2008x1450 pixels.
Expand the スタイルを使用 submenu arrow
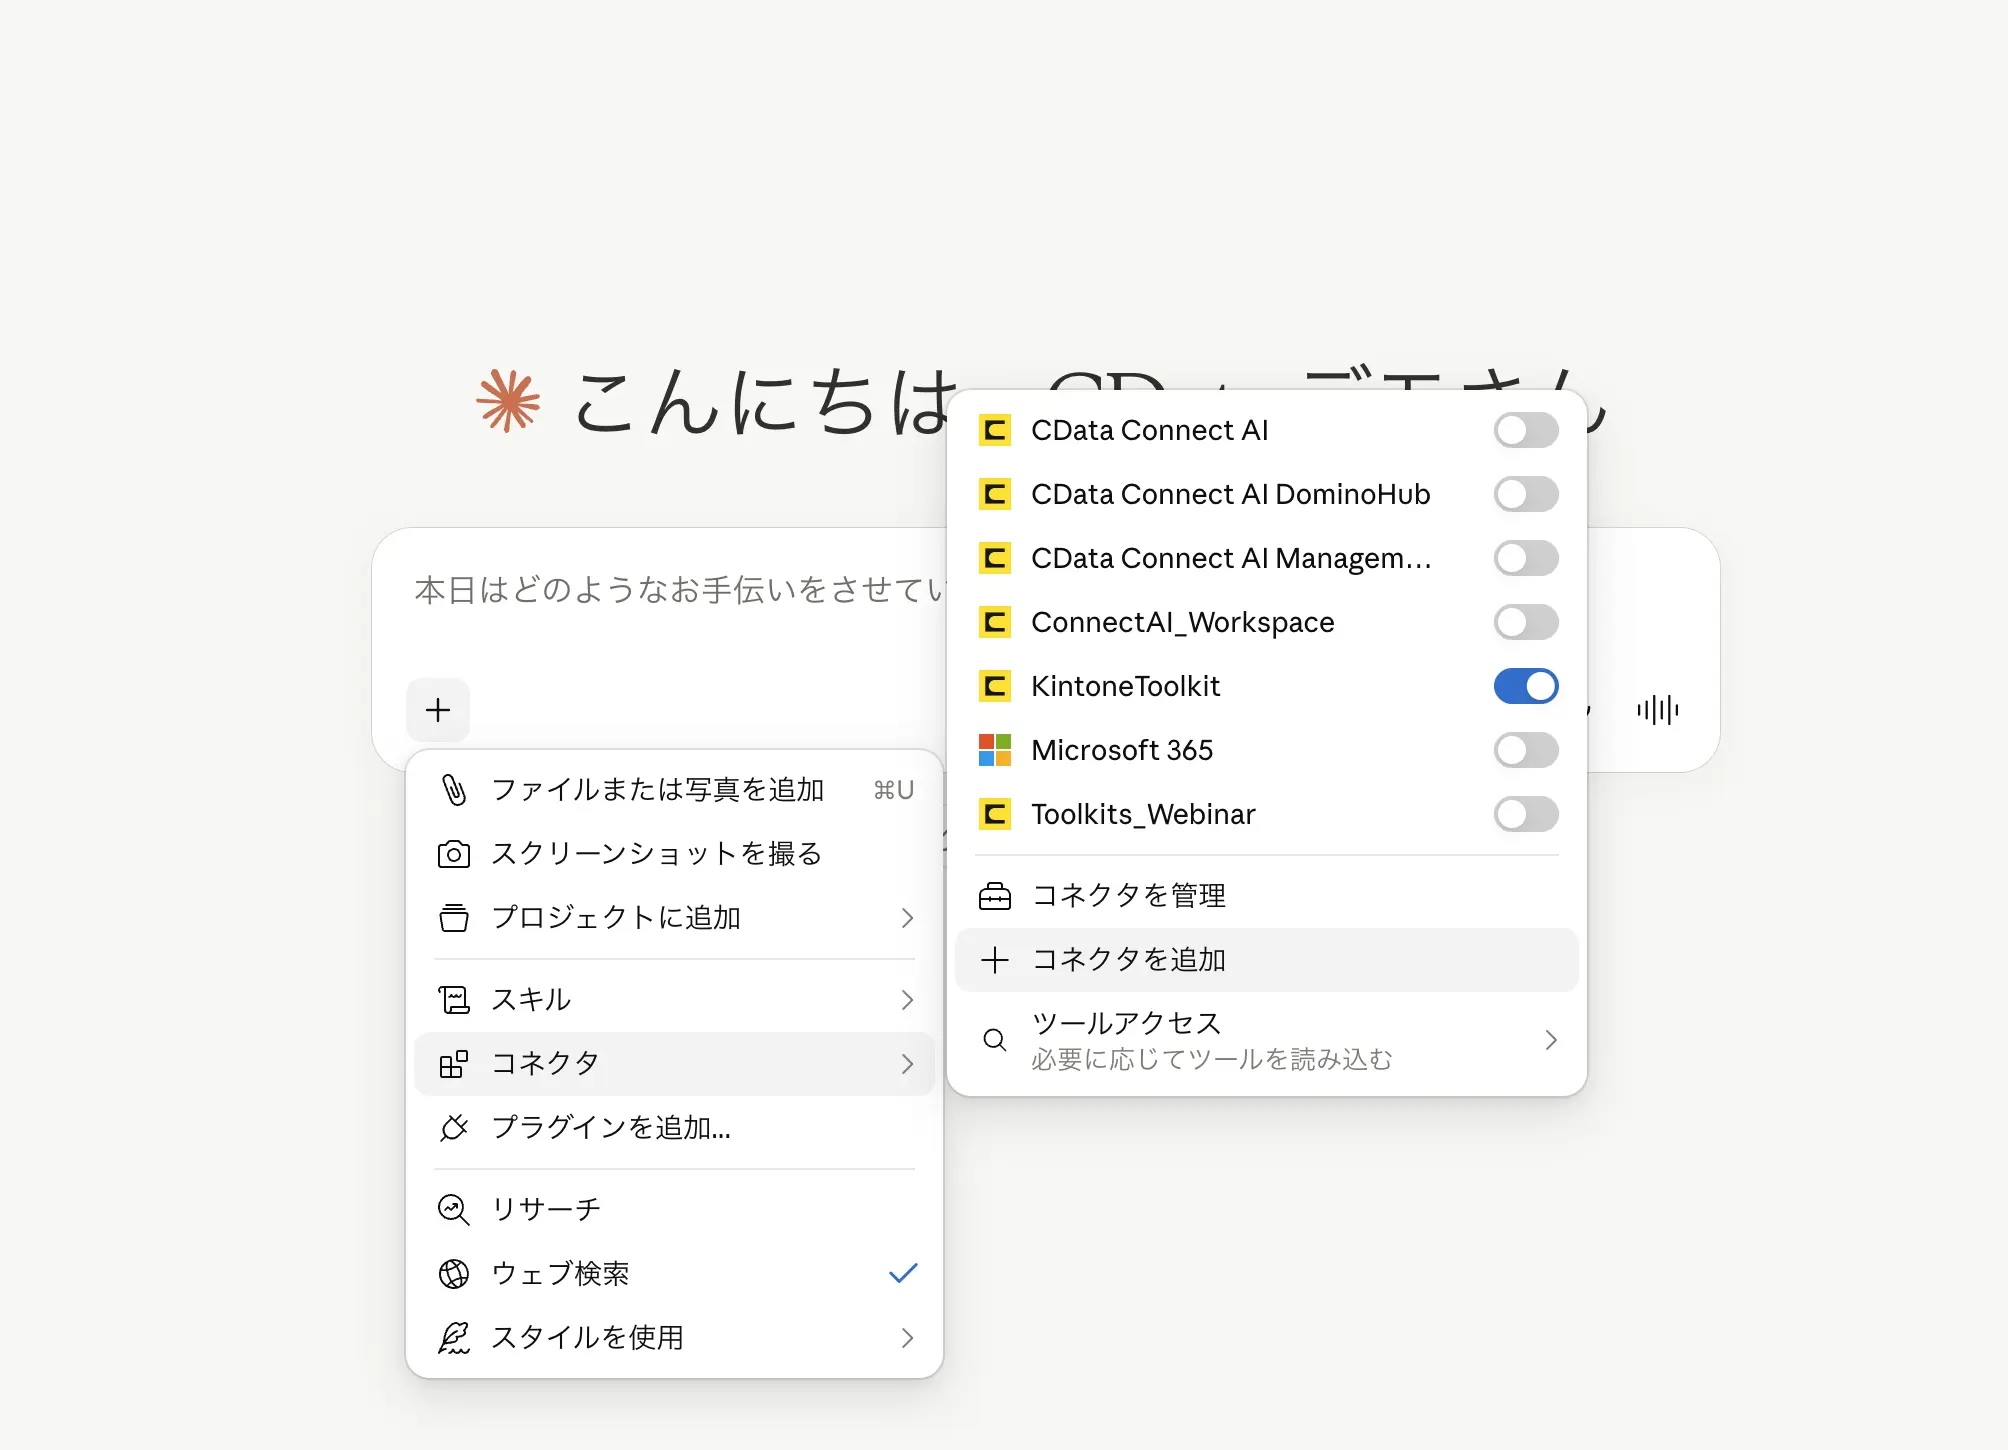coord(907,1338)
